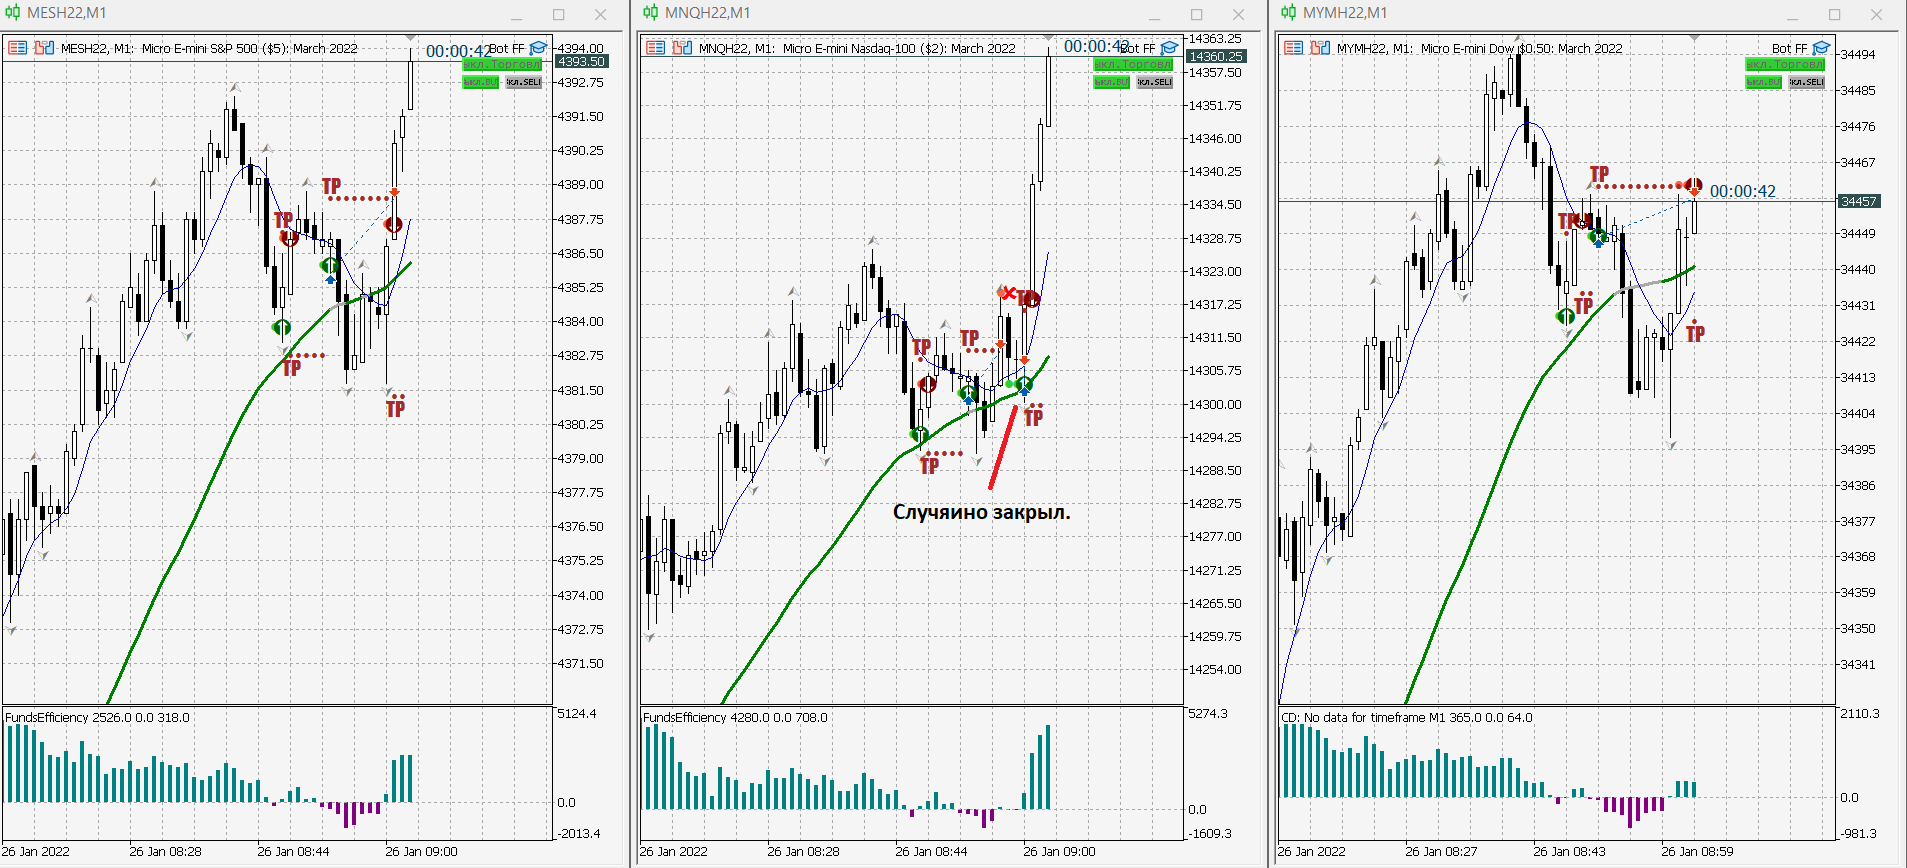Select the red X close marker on the MNQH22 chart
1907x868 pixels.
(1008, 293)
